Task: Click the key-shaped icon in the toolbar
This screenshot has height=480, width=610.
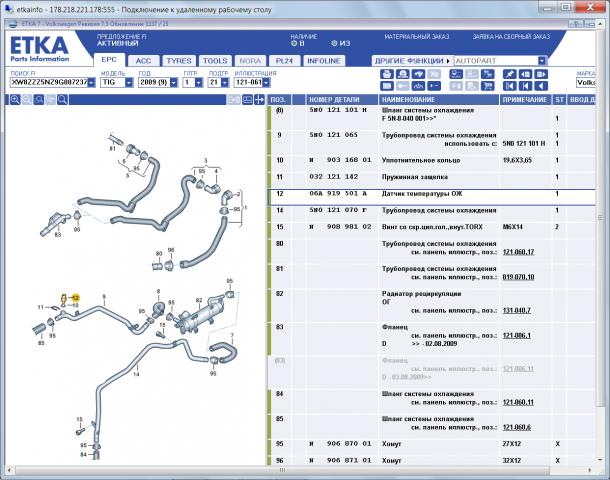Action: coord(434,86)
